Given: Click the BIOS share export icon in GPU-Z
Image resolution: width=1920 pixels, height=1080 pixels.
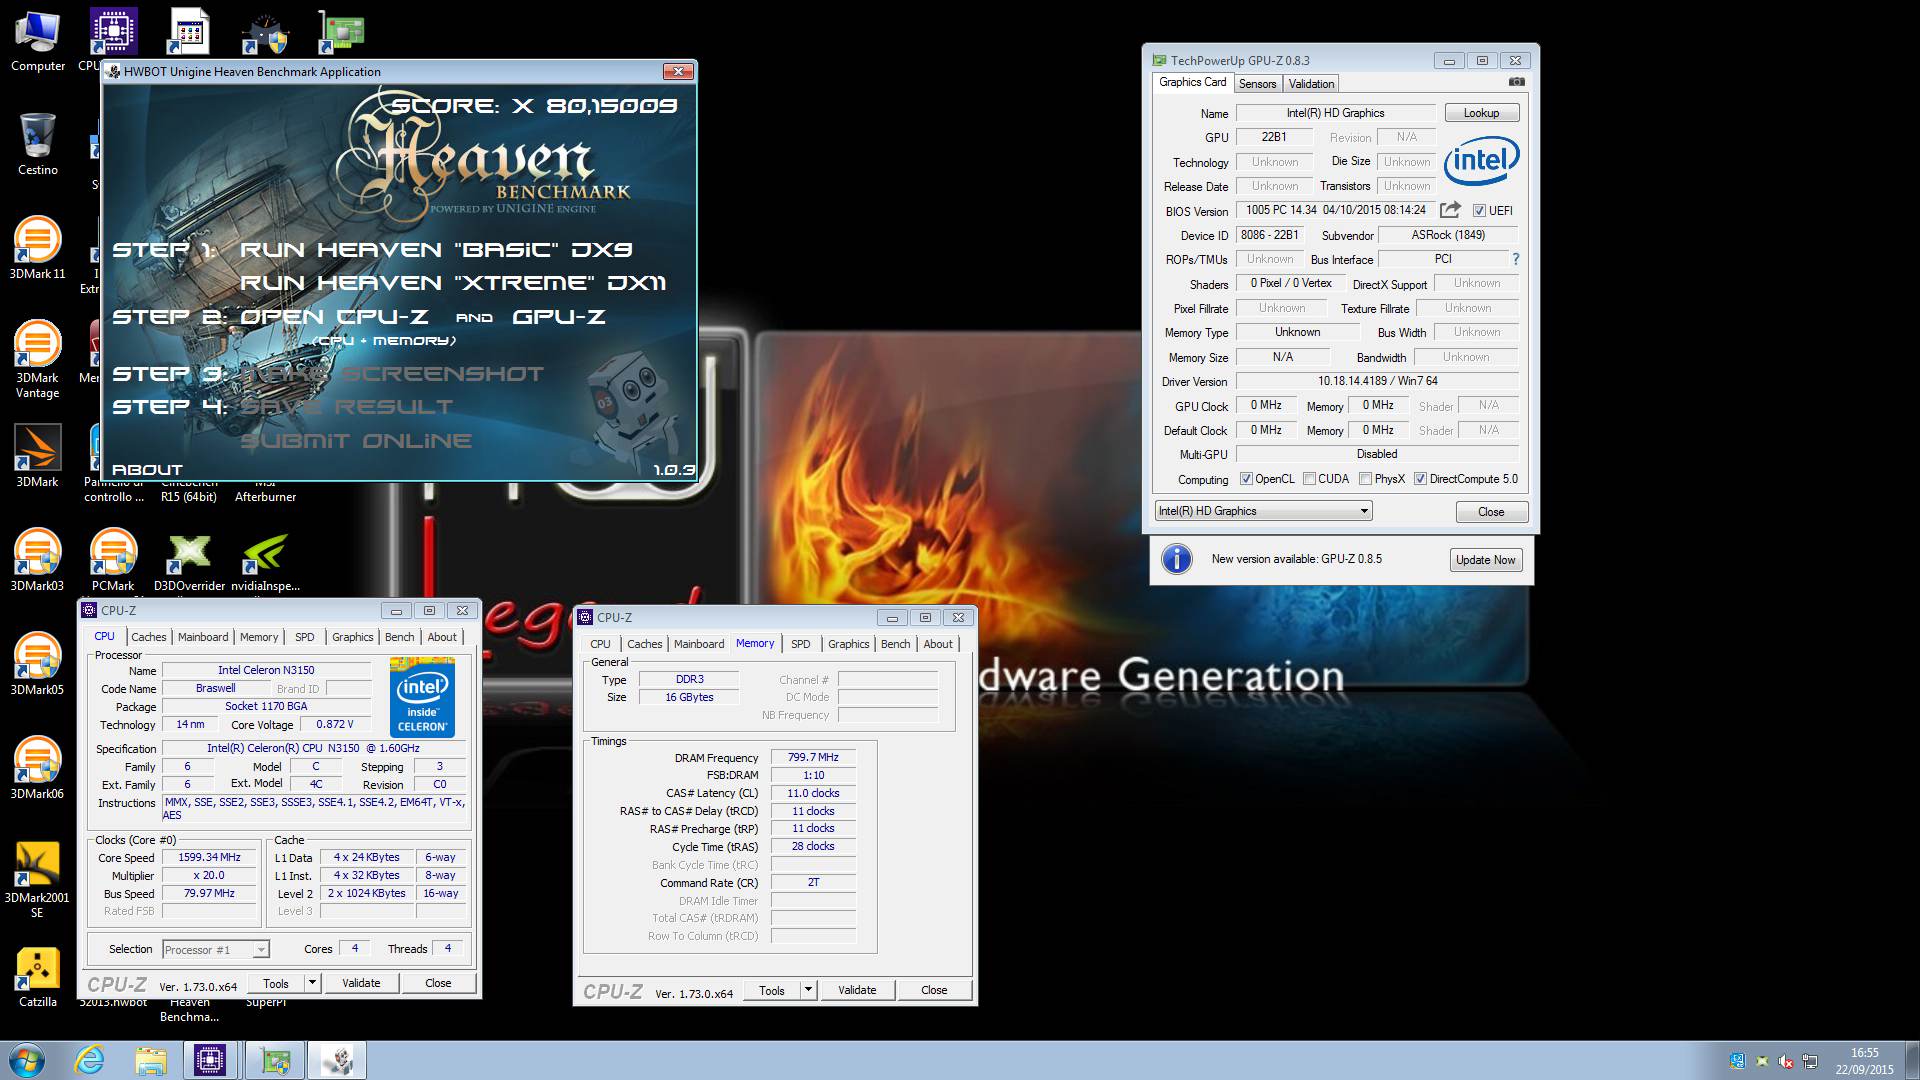Looking at the screenshot, I should [1450, 210].
